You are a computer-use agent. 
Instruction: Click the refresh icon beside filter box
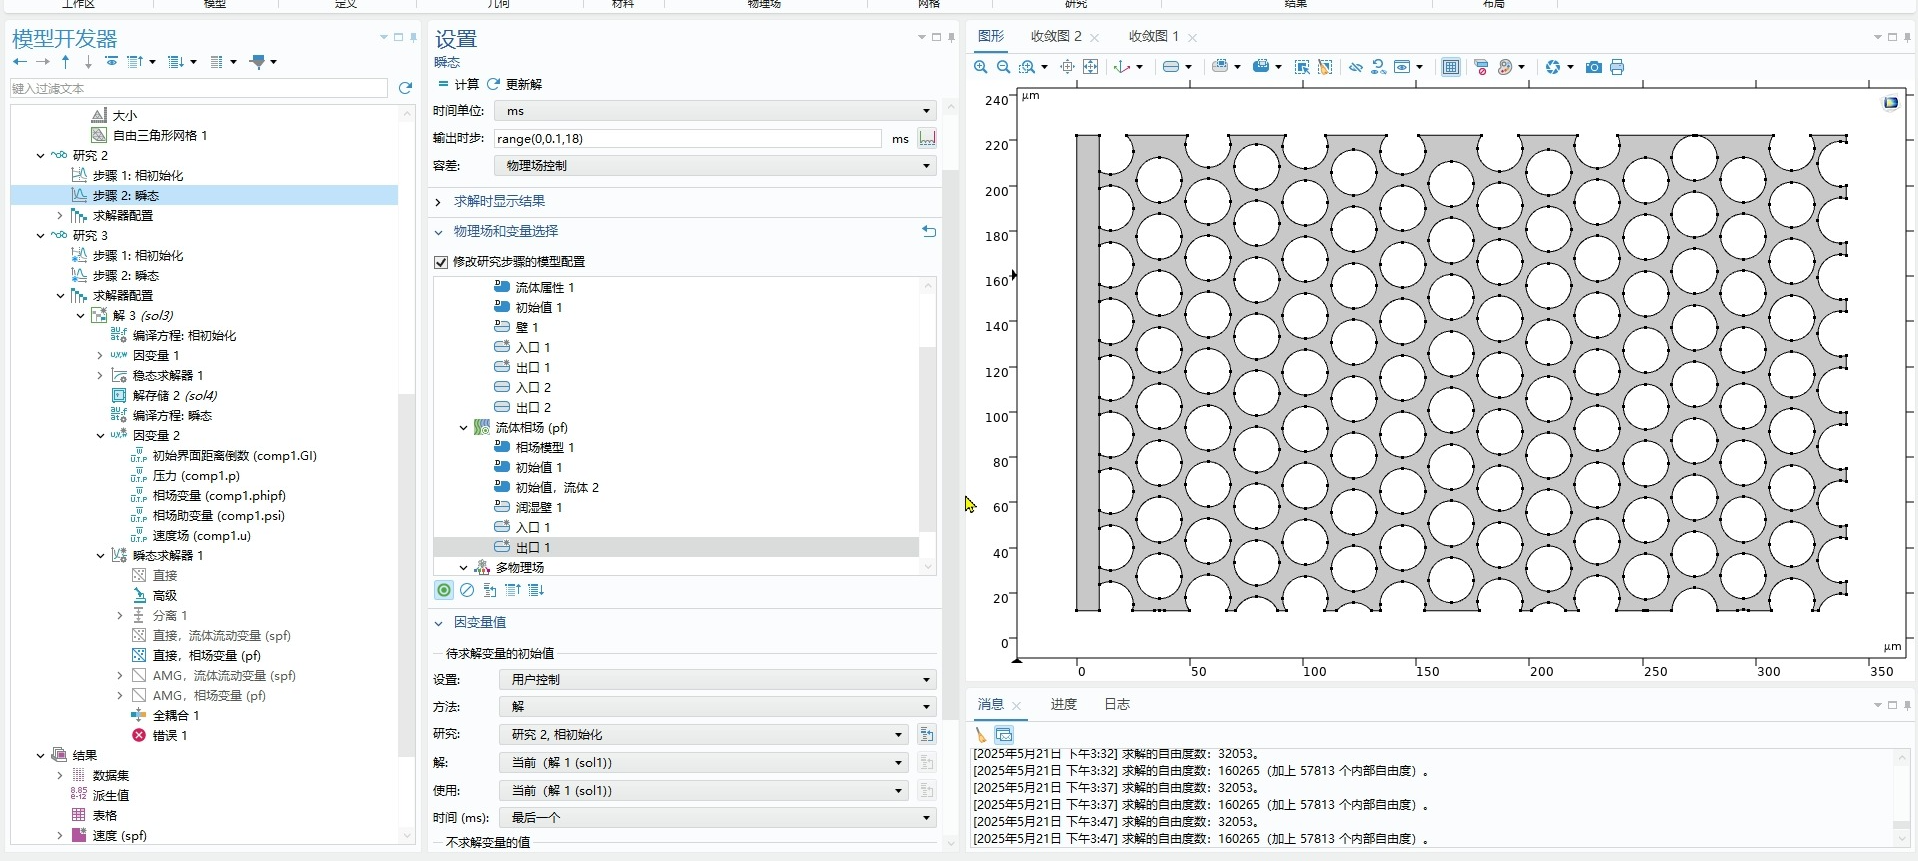[x=405, y=88]
